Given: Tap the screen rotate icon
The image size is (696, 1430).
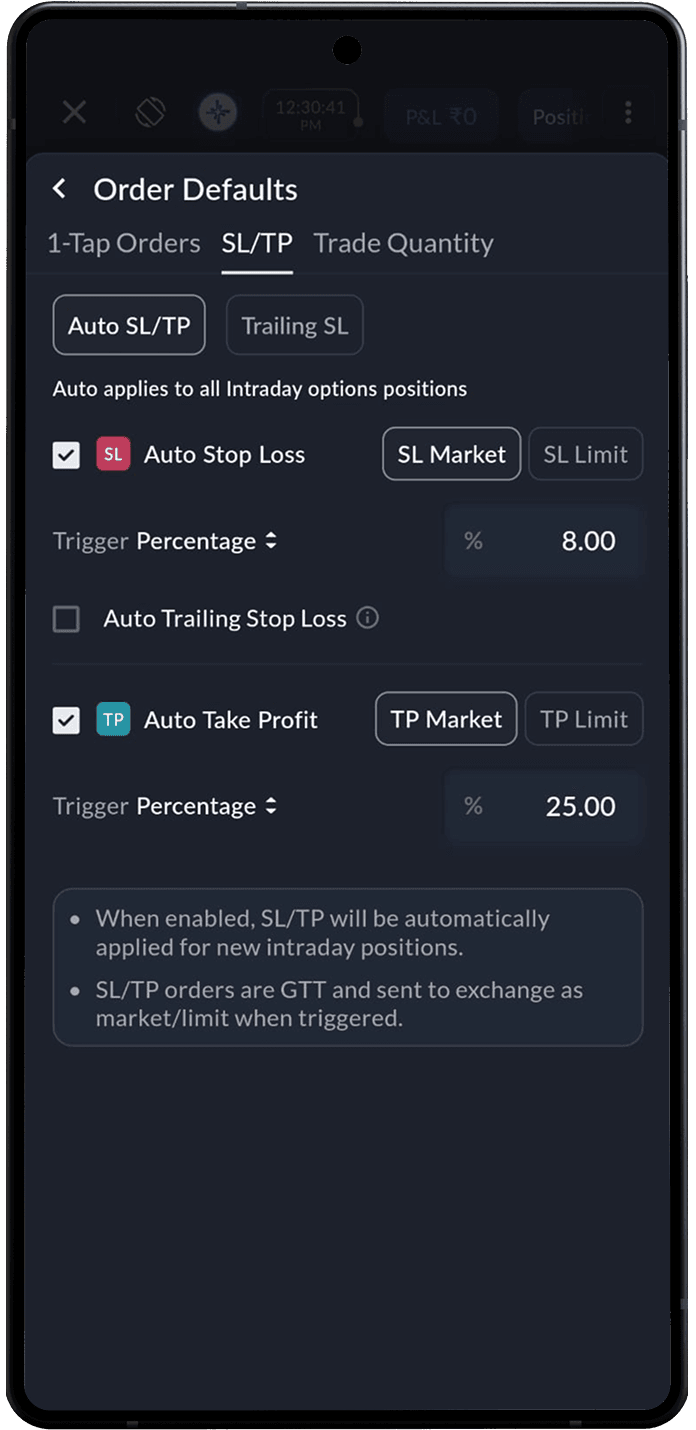Looking at the screenshot, I should coord(150,113).
